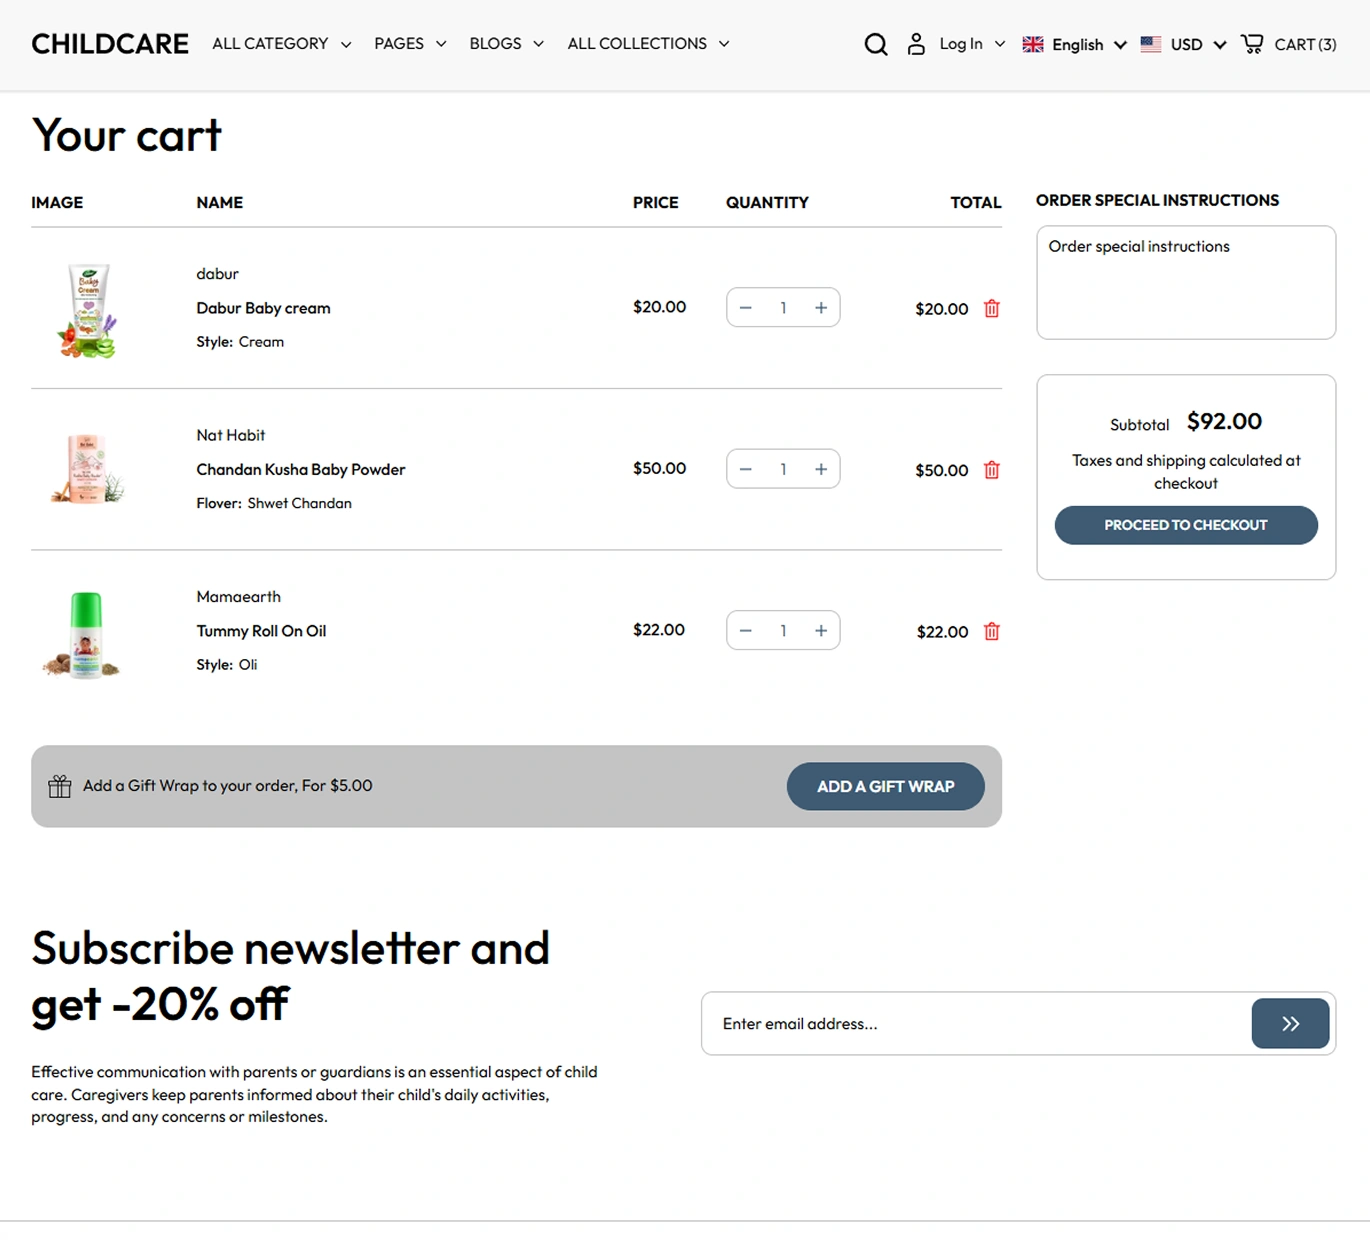Viewport: 1370px width, 1240px height.
Task: Open CART (3) link
Action: [1305, 45]
